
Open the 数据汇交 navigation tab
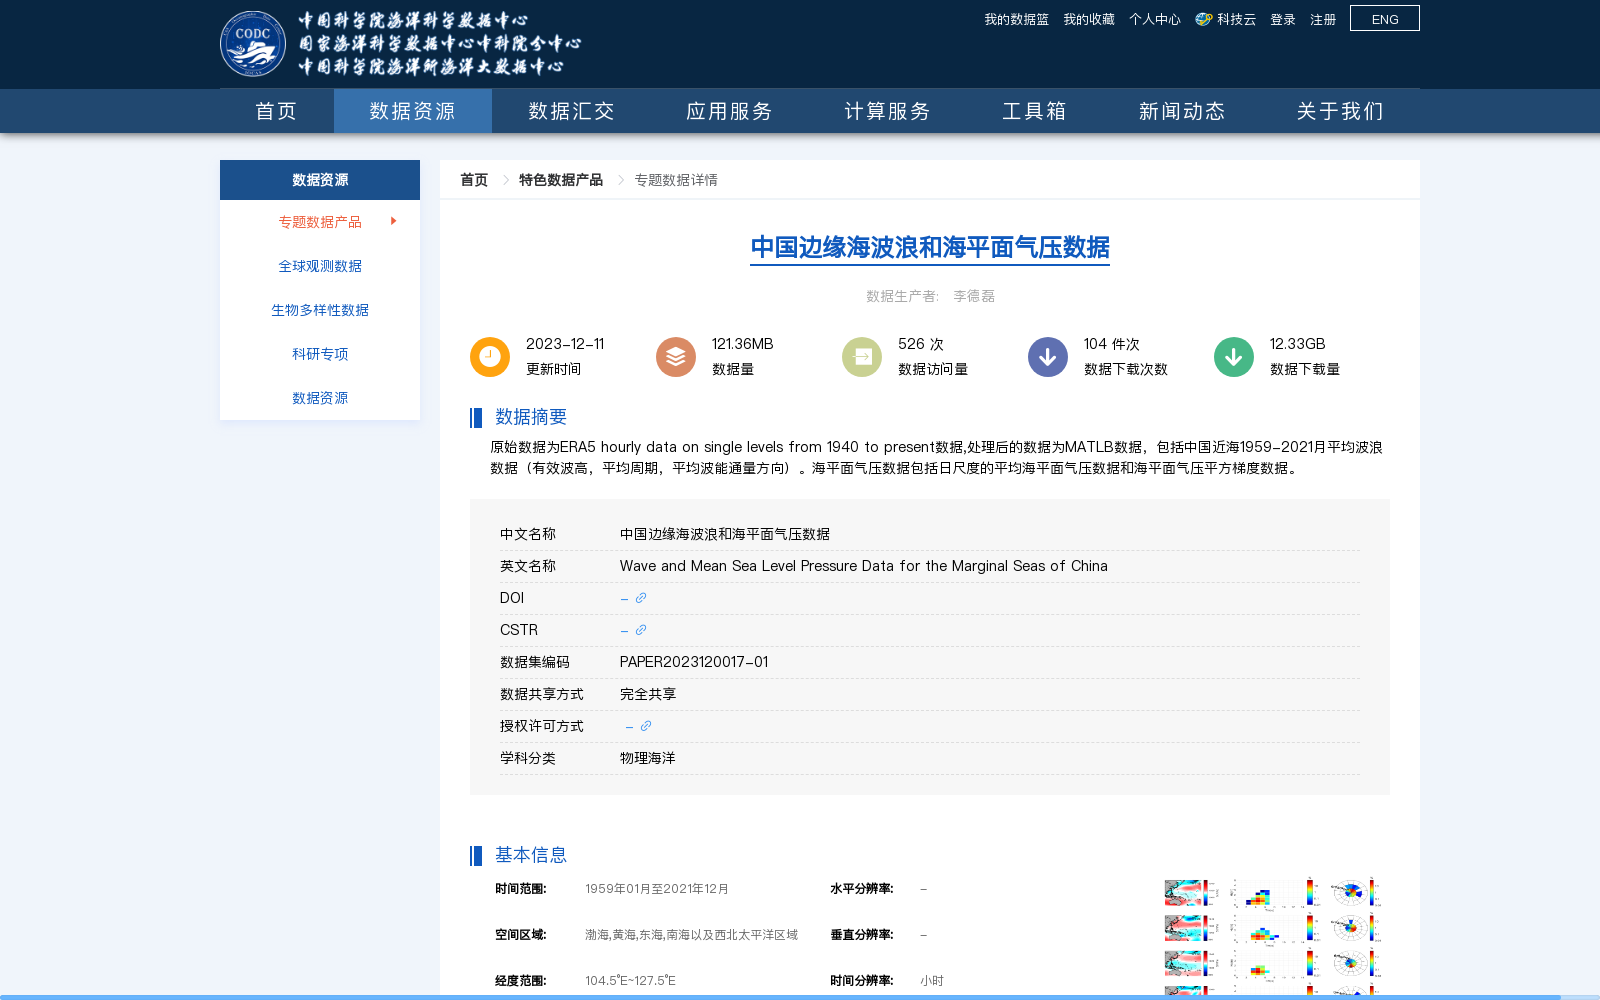tap(571, 111)
